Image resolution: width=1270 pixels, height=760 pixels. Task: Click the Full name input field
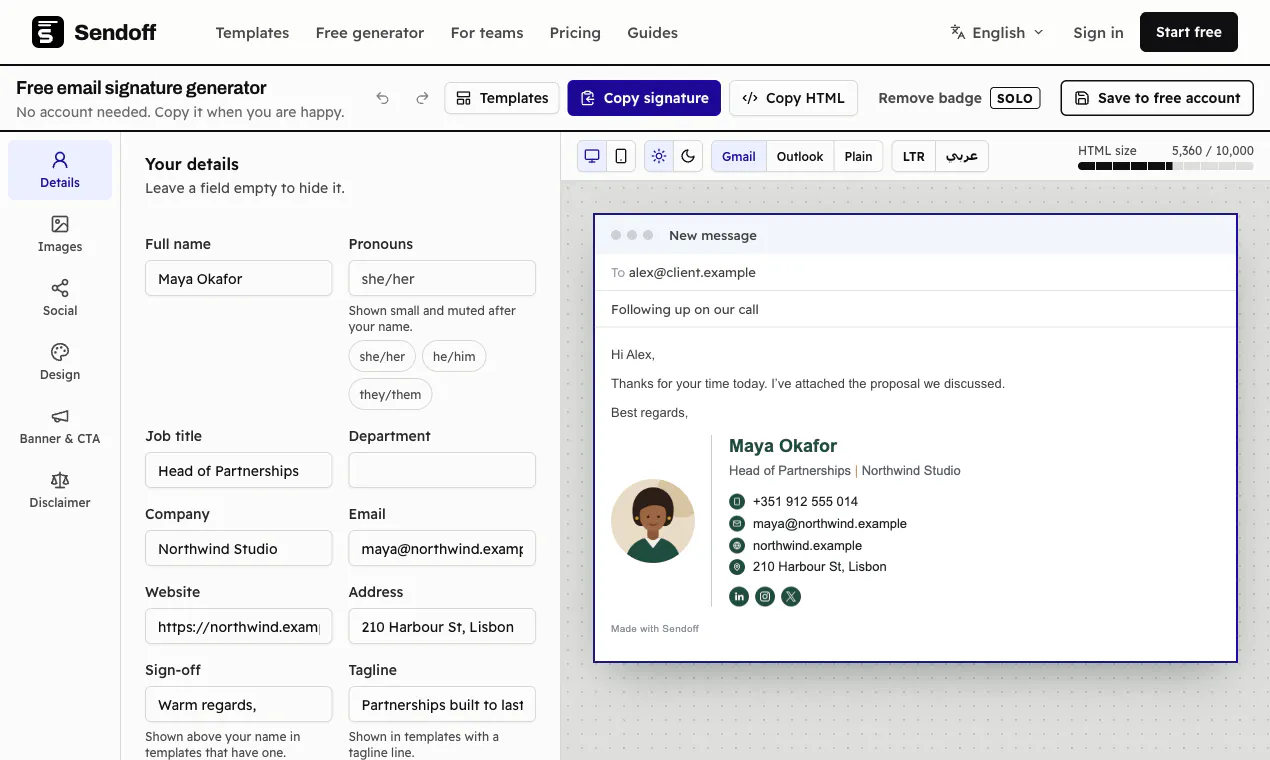[x=238, y=278]
